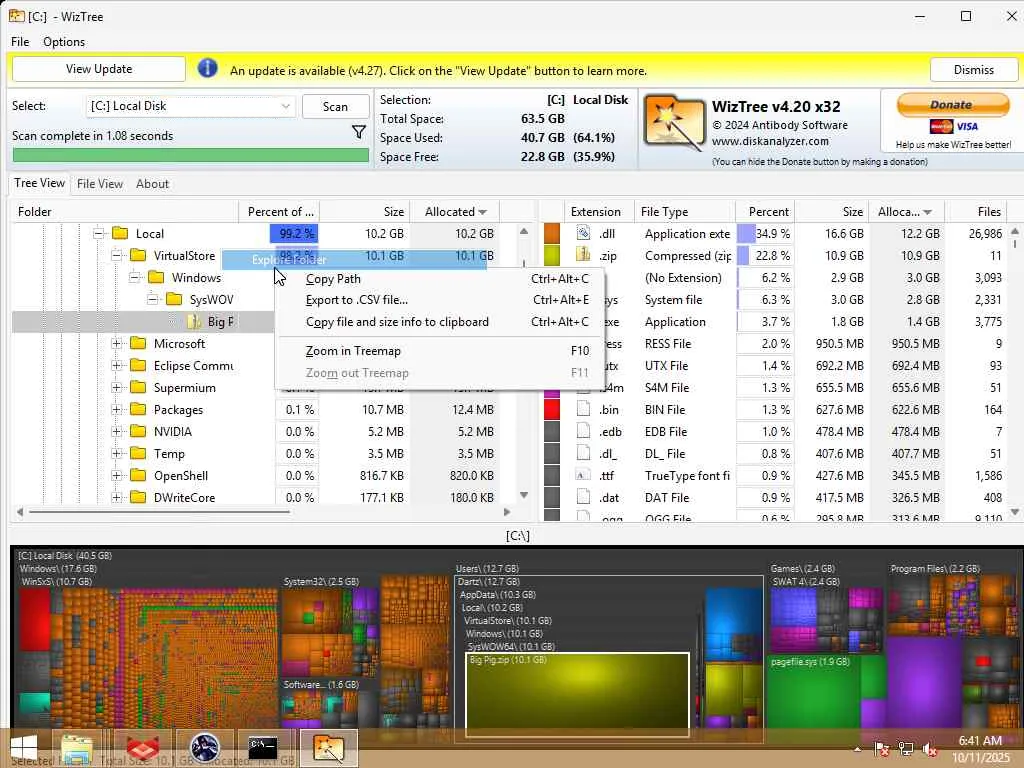
Task: Click the red app icon on taskbar
Action: [x=142, y=747]
